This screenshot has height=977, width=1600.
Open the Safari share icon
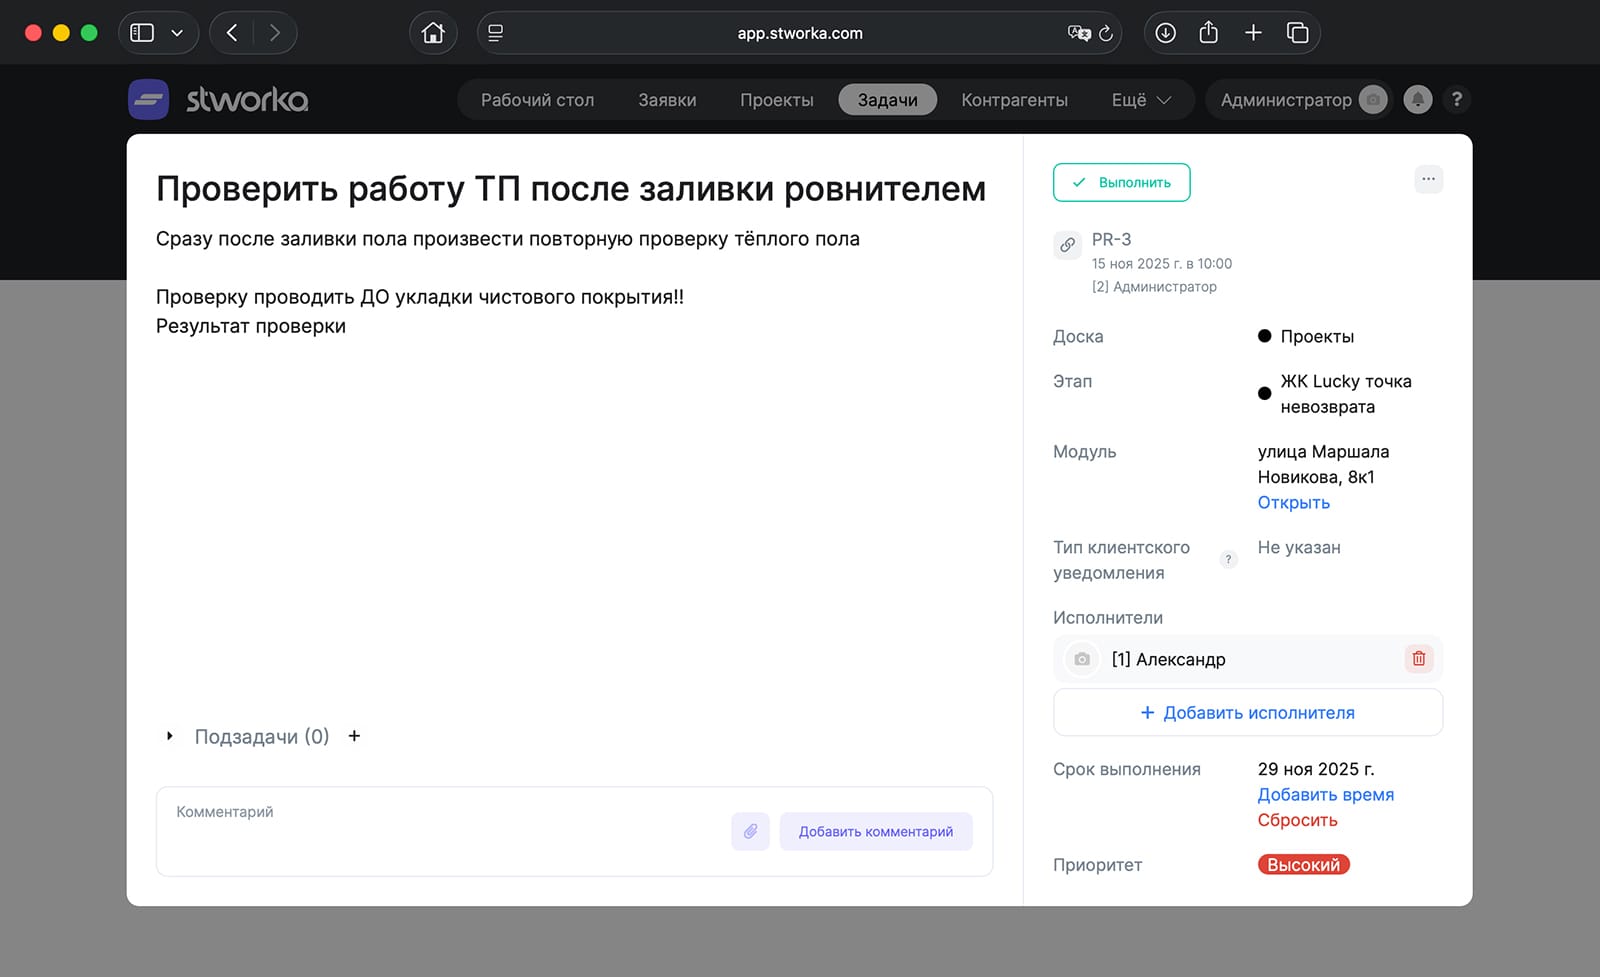1207,32
